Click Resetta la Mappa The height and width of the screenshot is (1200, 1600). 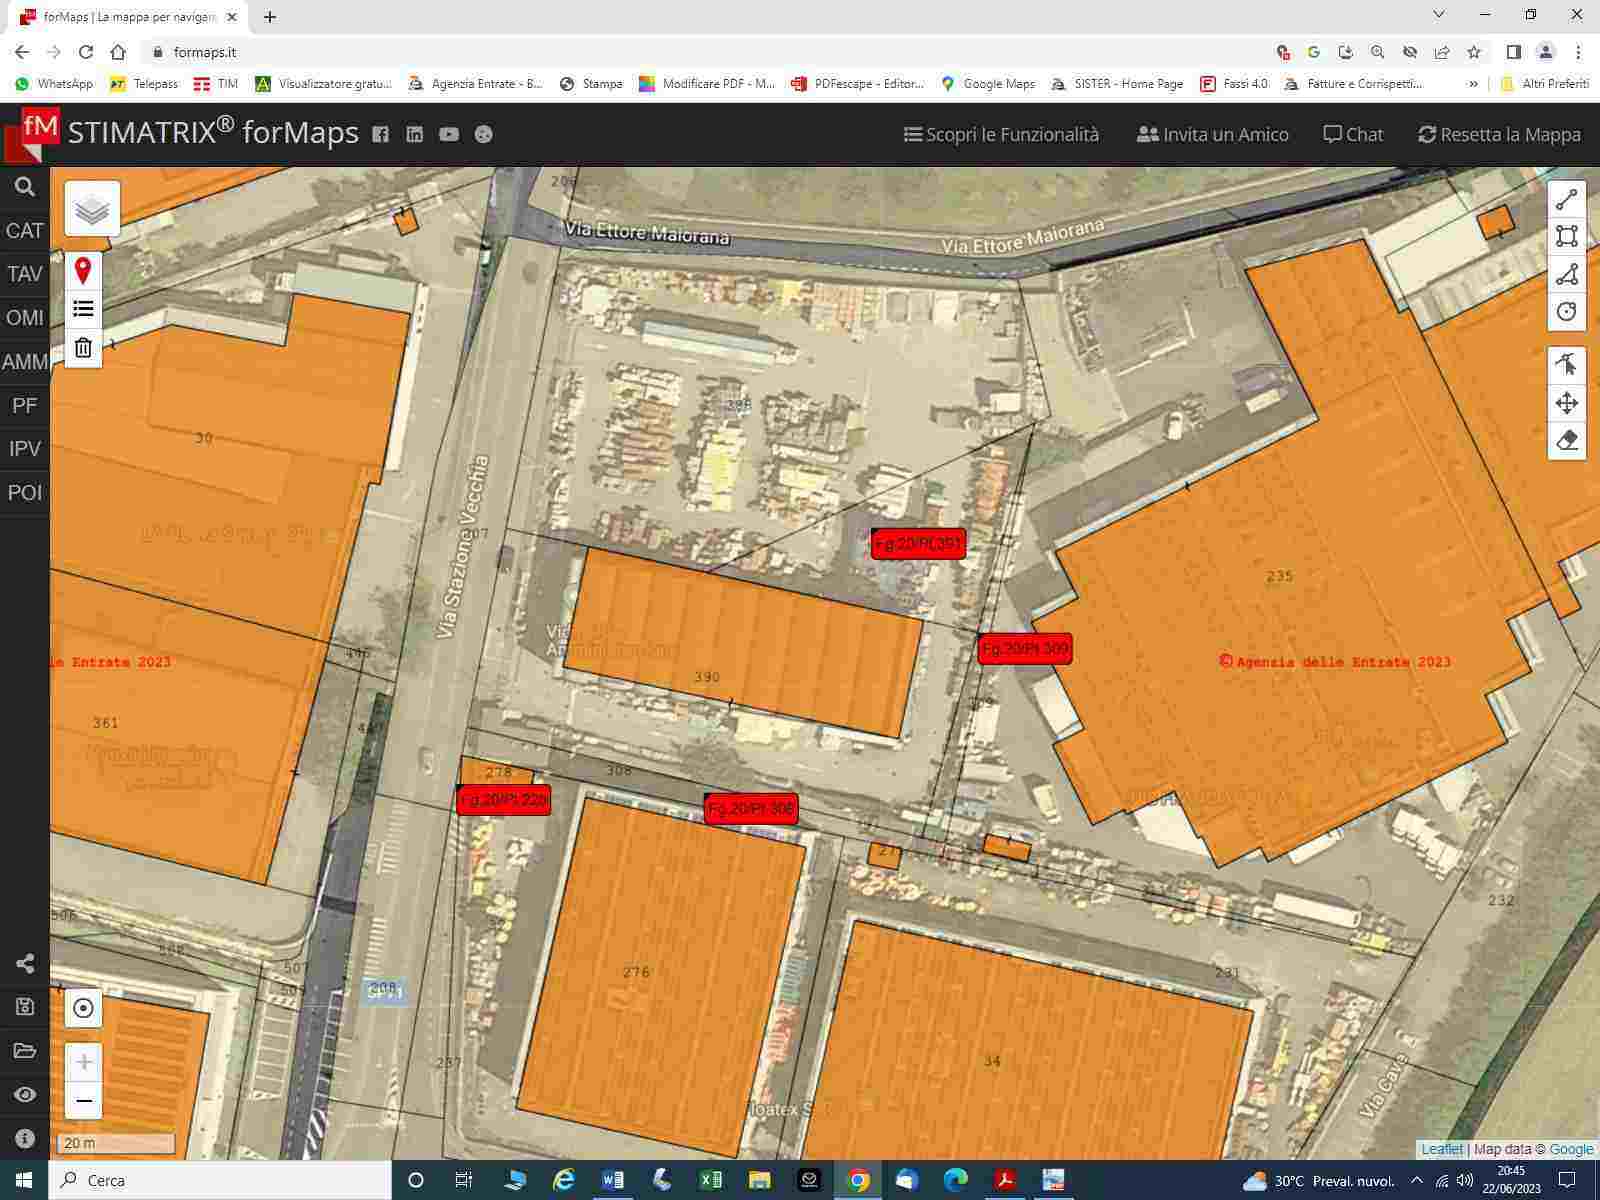1499,135
